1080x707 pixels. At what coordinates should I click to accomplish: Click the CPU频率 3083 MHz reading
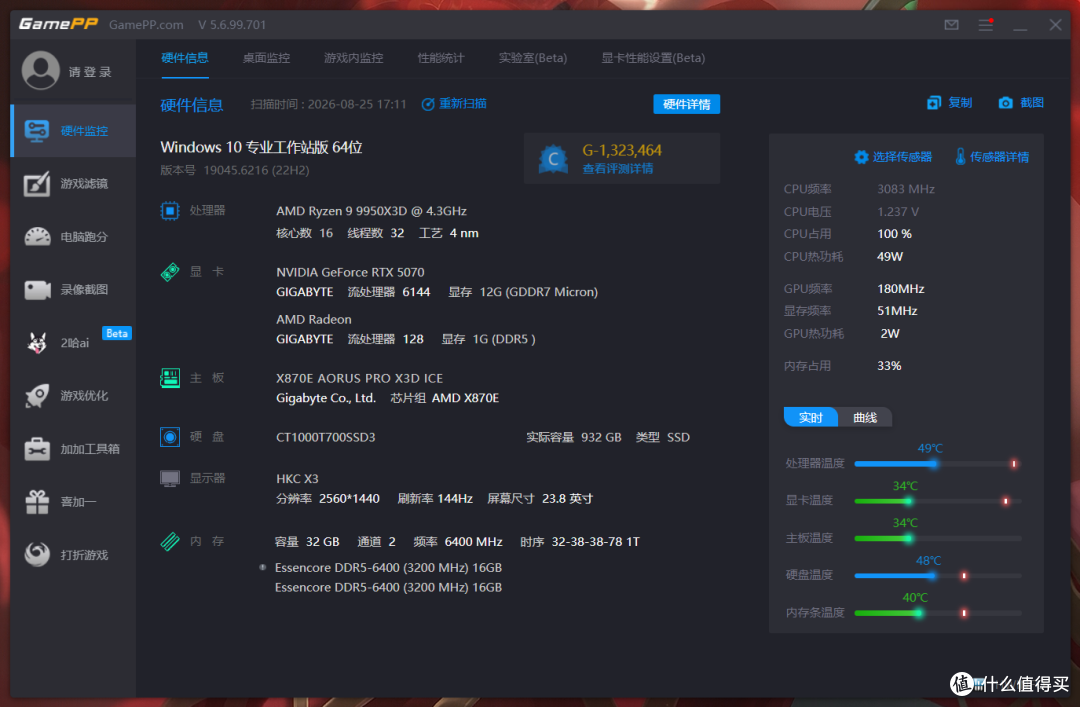click(x=859, y=189)
